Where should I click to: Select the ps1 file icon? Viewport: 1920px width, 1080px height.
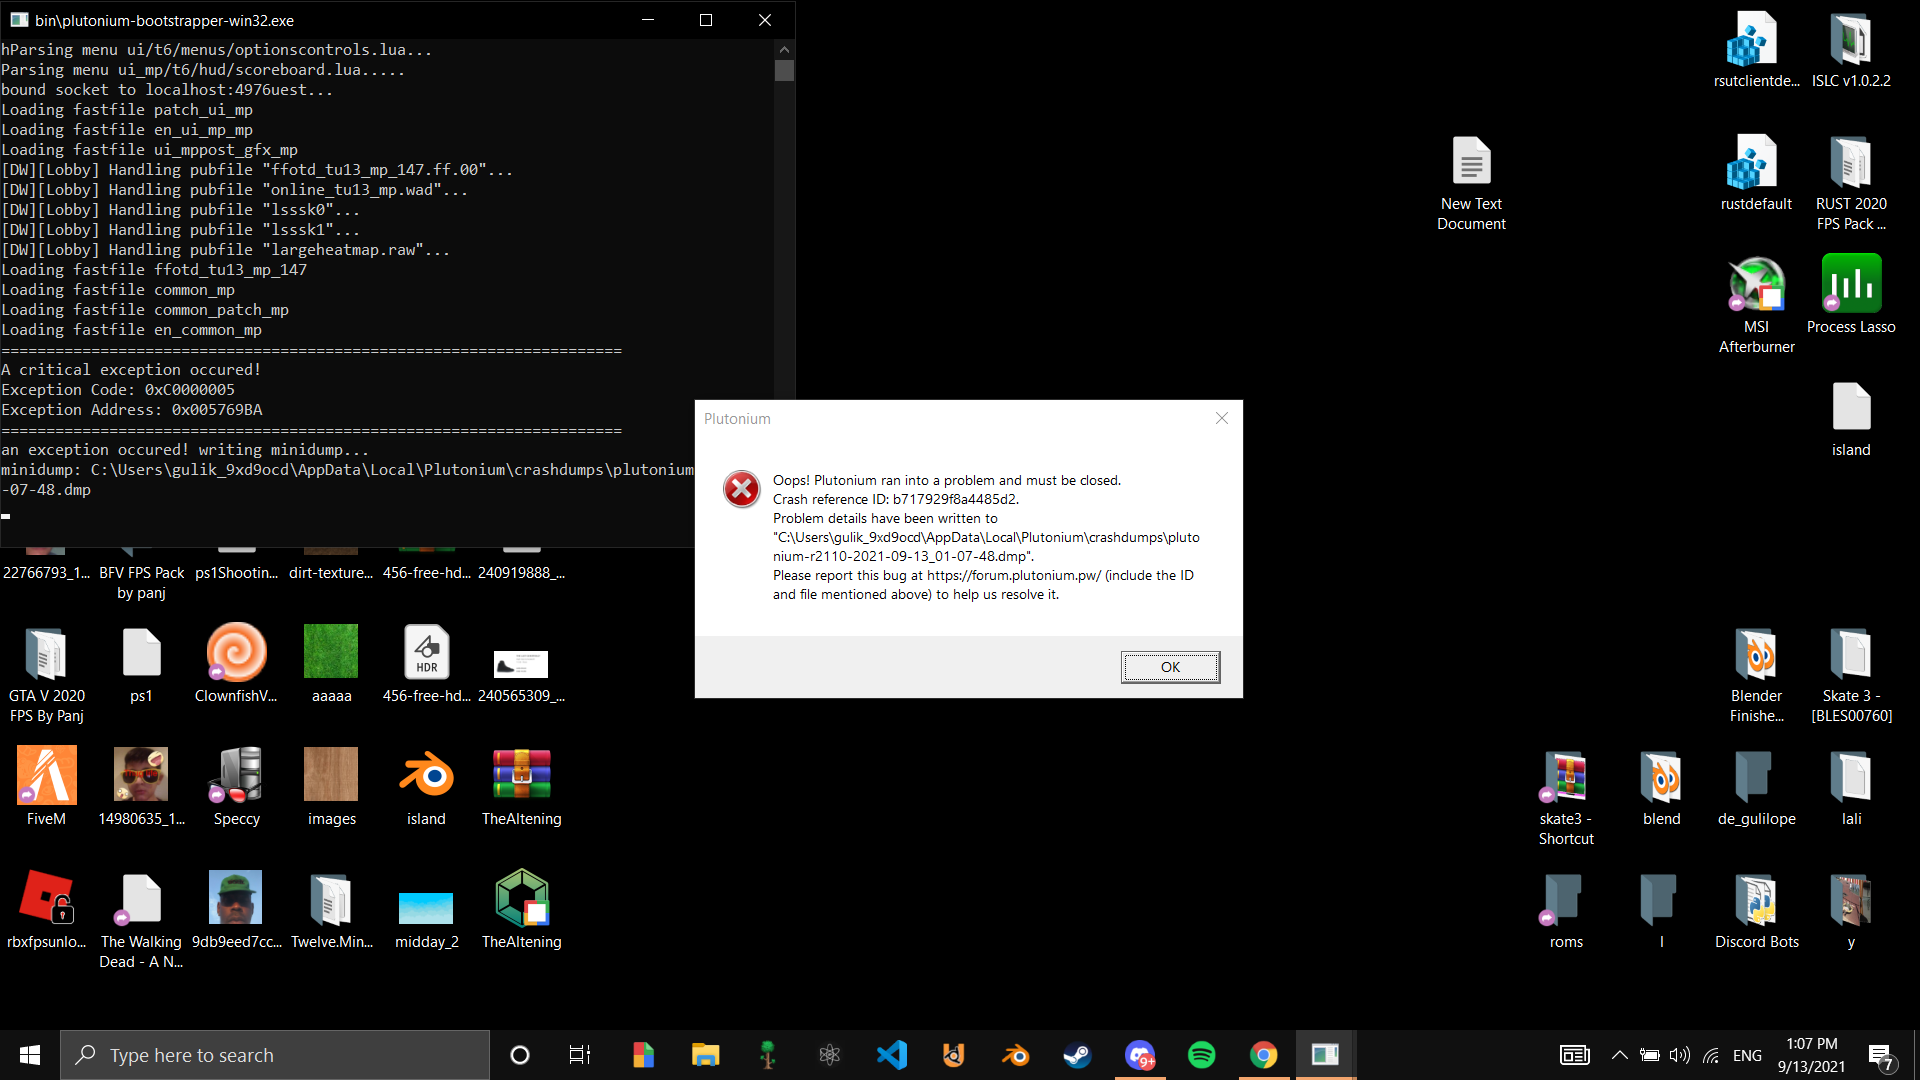click(141, 665)
